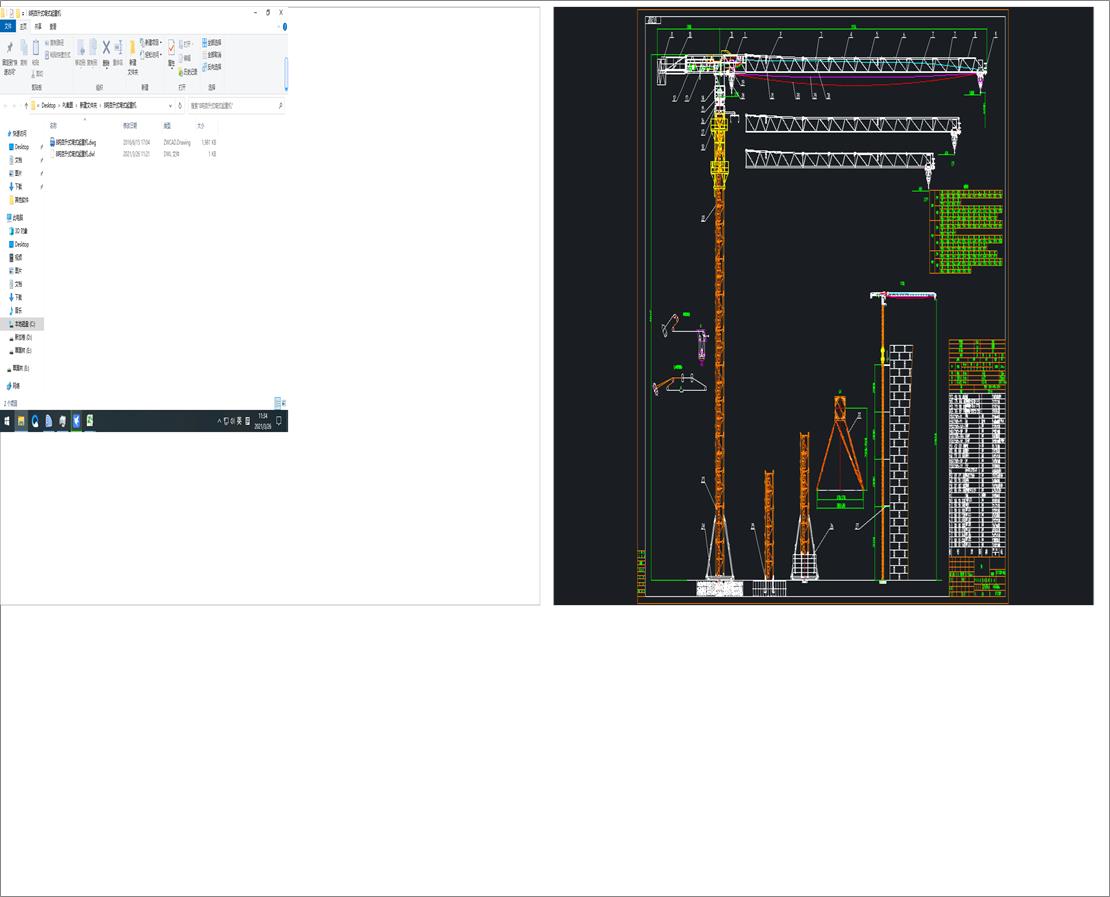This screenshot has height=897, width=1110.
Task: Collapse the ribbon with chevron
Action: [x=278, y=27]
